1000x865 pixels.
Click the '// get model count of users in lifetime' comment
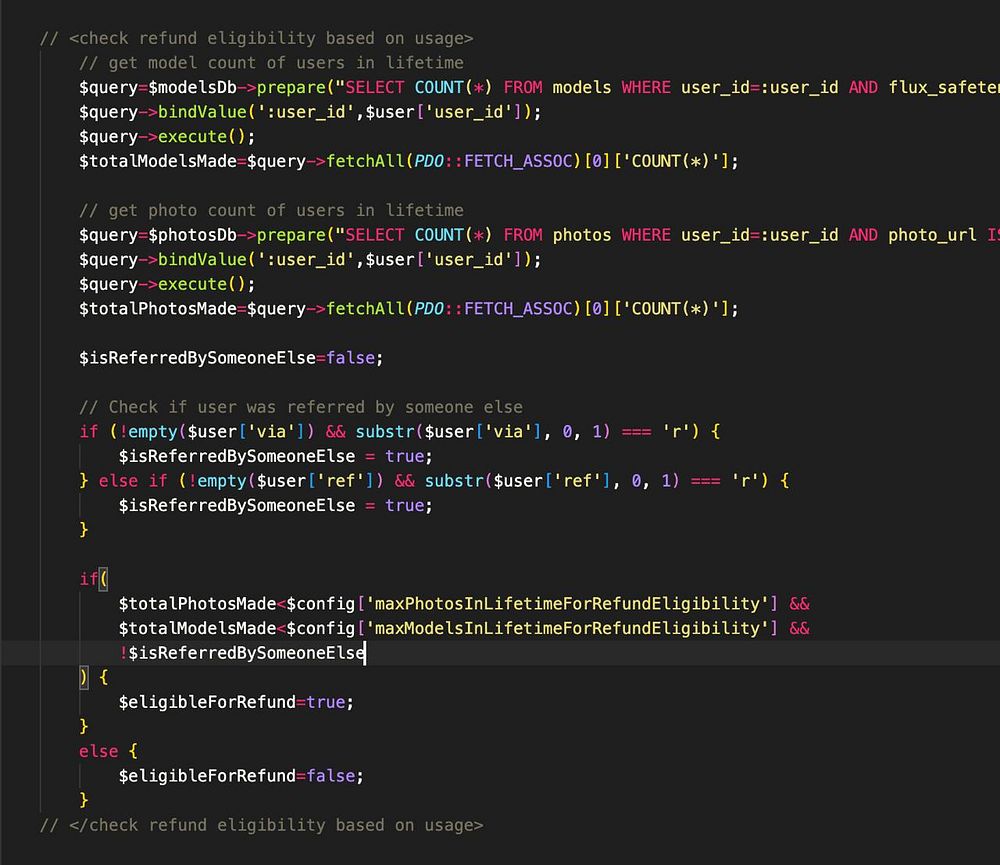tap(271, 63)
